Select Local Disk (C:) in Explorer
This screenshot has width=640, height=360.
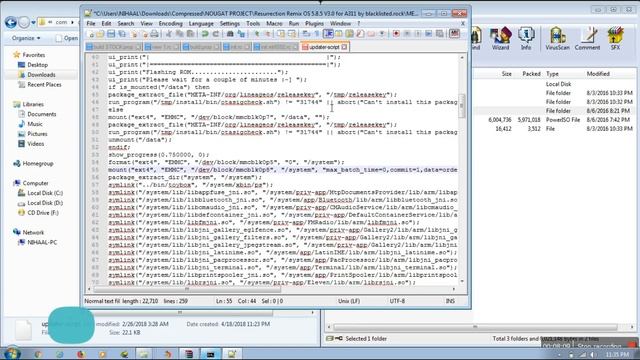pos(40,193)
